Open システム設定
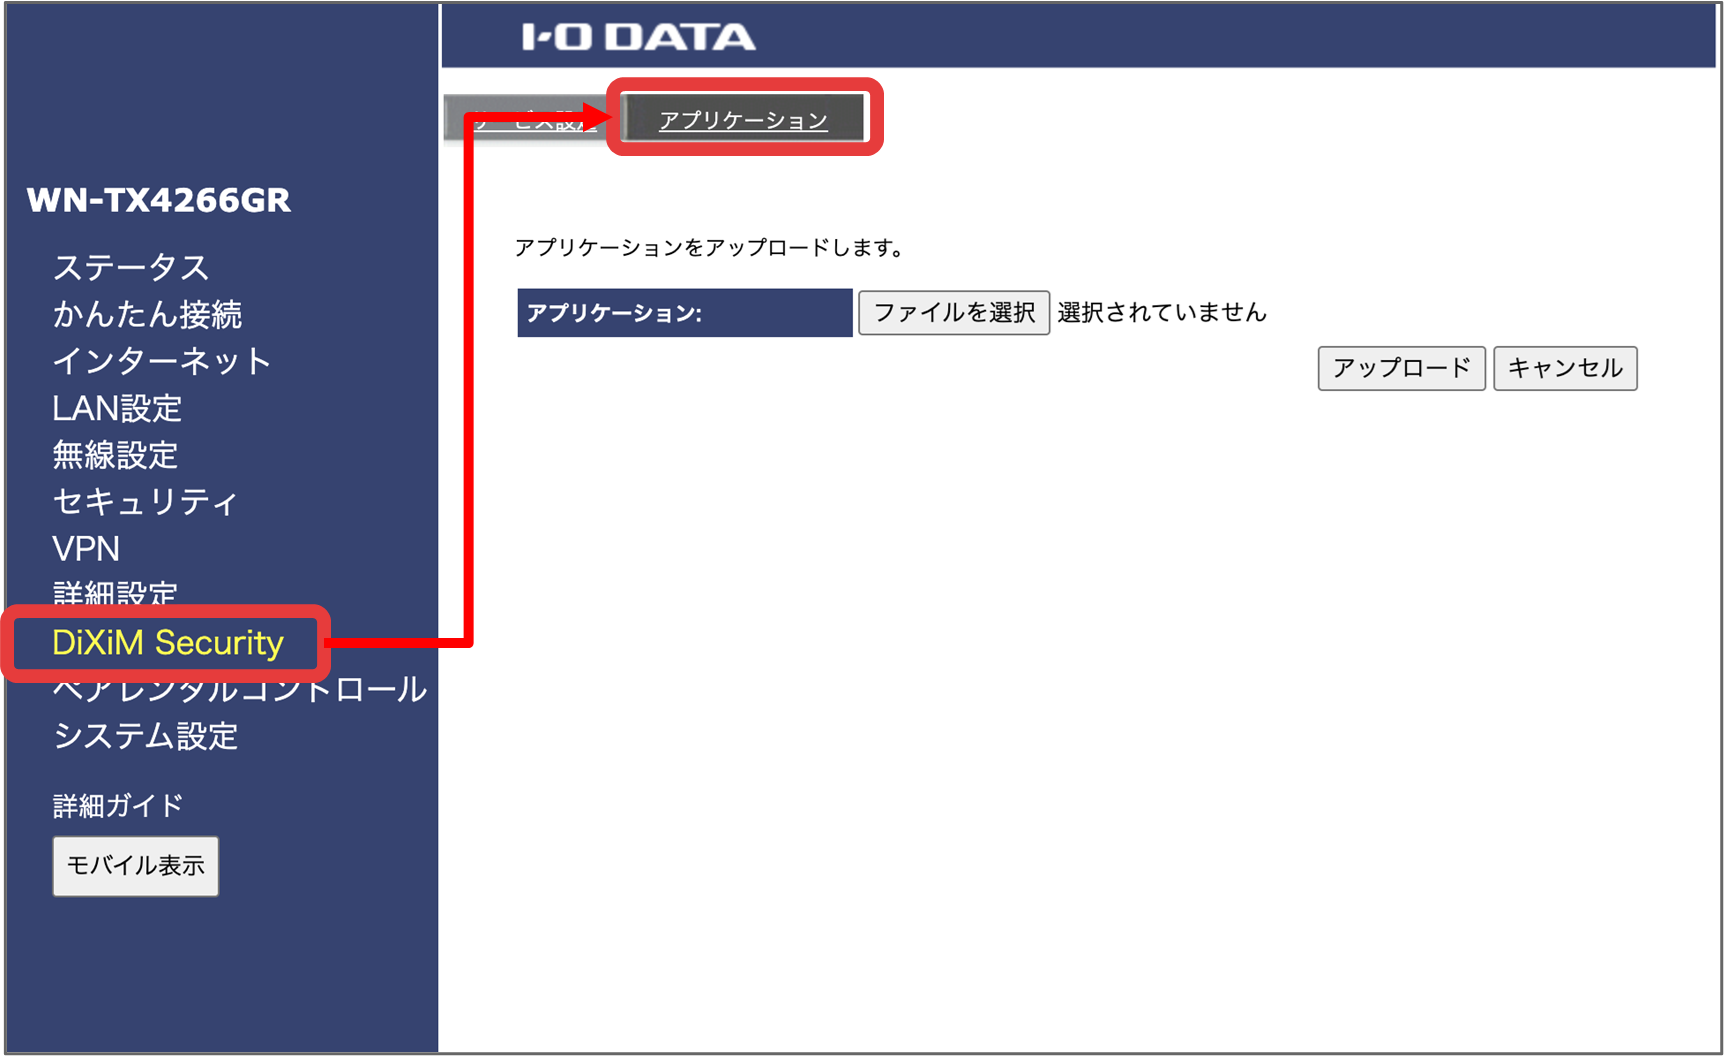Viewport: 1724px width, 1056px height. (x=146, y=736)
